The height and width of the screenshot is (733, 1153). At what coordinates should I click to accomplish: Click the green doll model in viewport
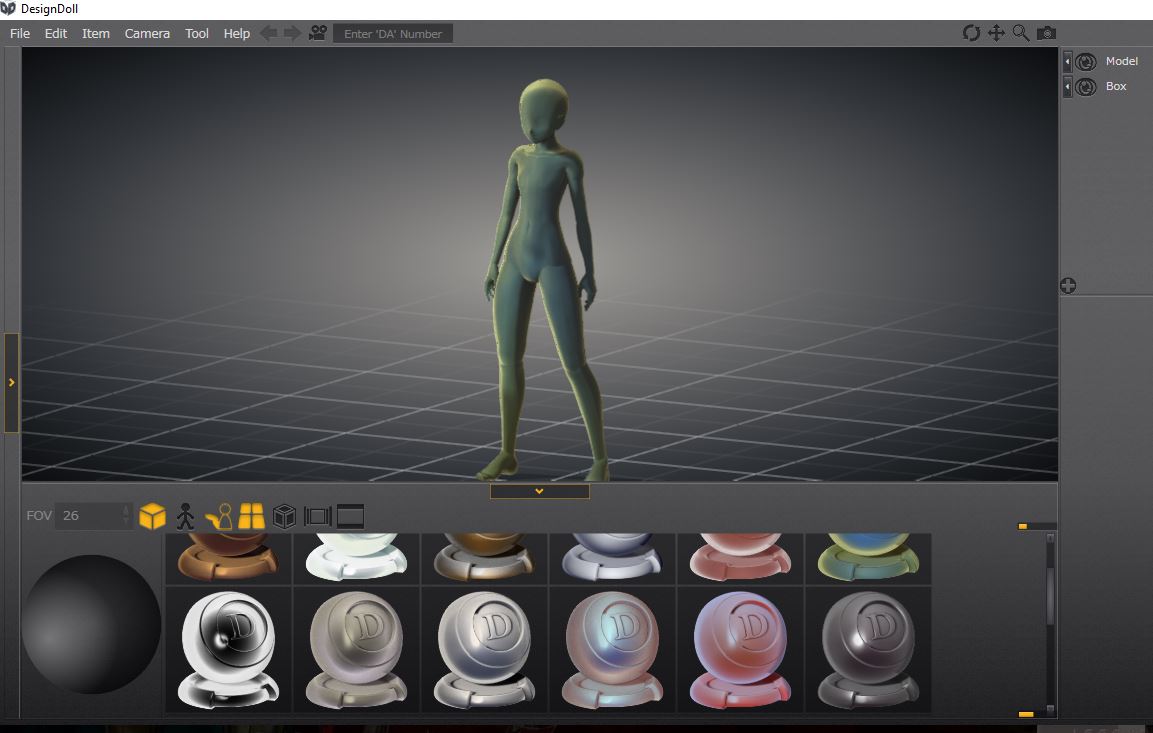(542, 279)
